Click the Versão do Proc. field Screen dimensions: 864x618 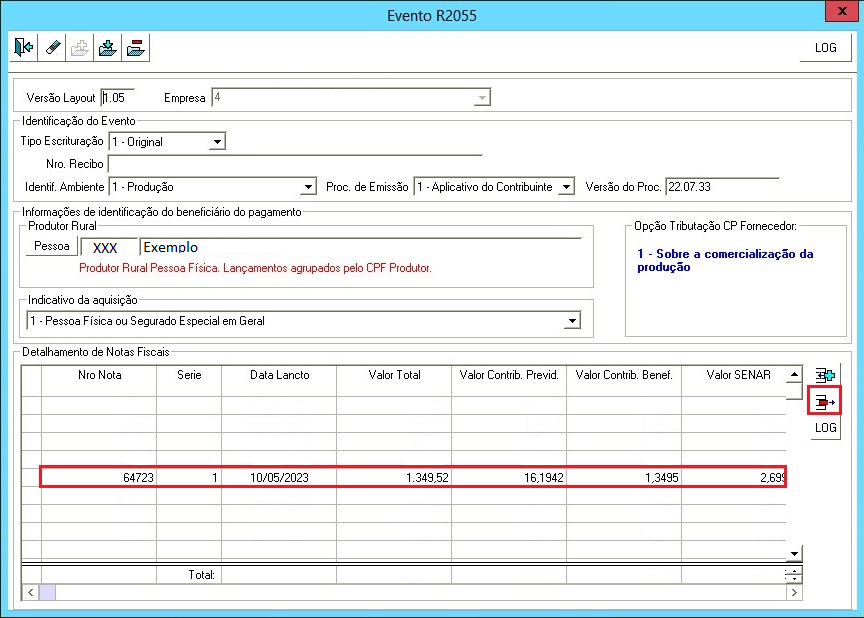pos(722,187)
